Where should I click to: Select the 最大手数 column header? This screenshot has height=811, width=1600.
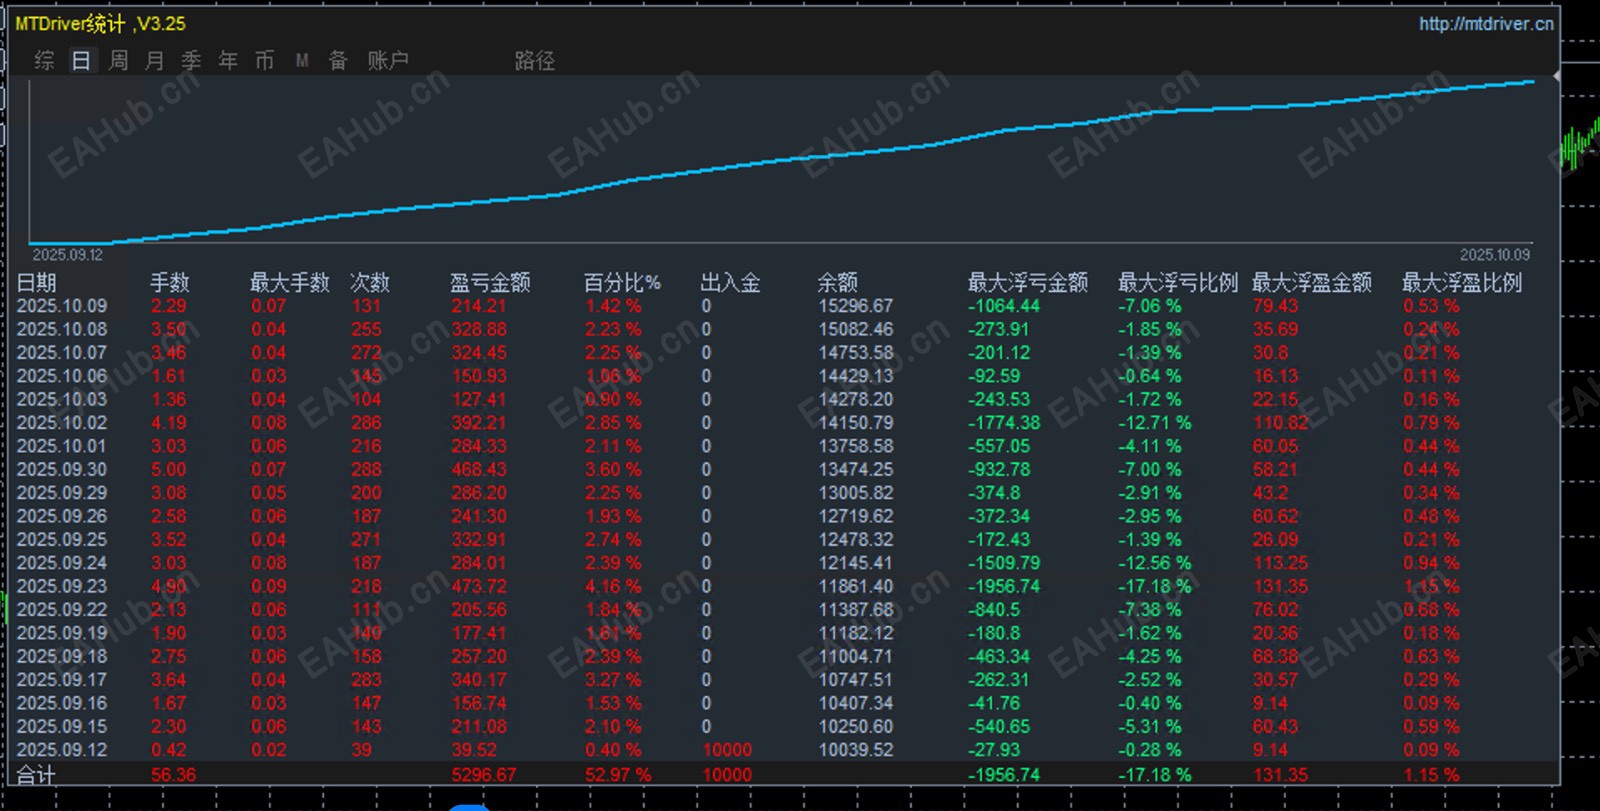(290, 283)
